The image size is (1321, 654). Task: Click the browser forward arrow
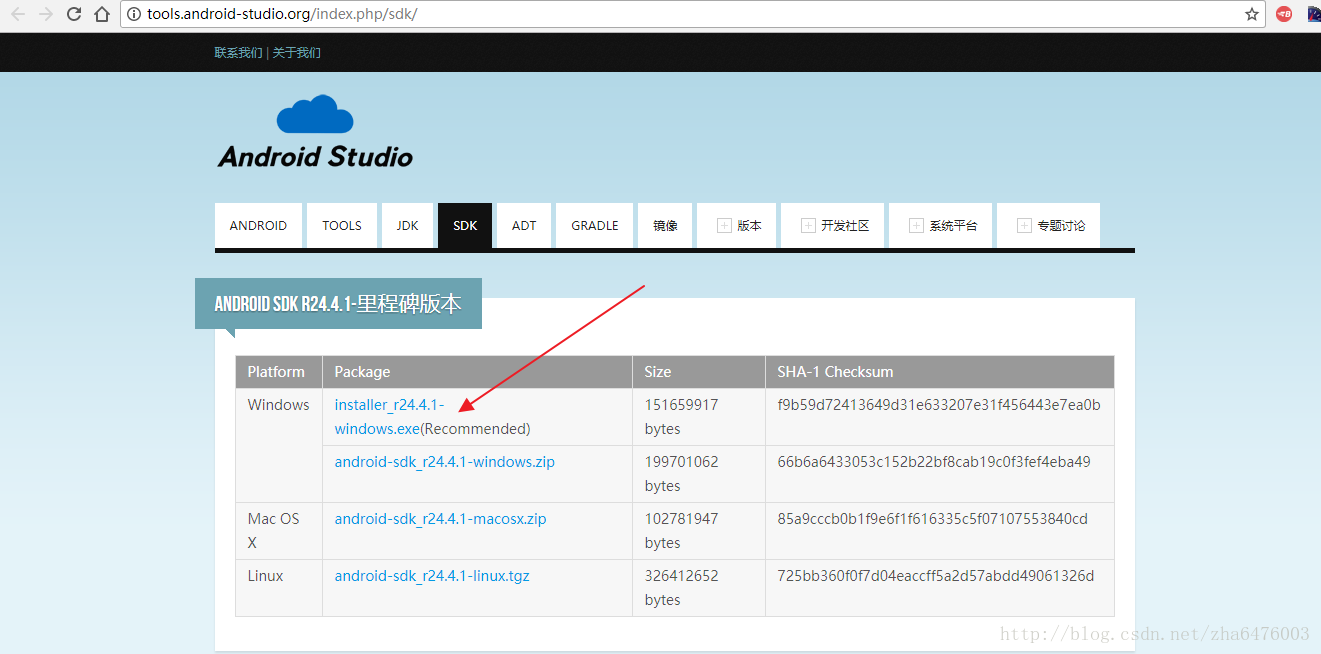[46, 14]
